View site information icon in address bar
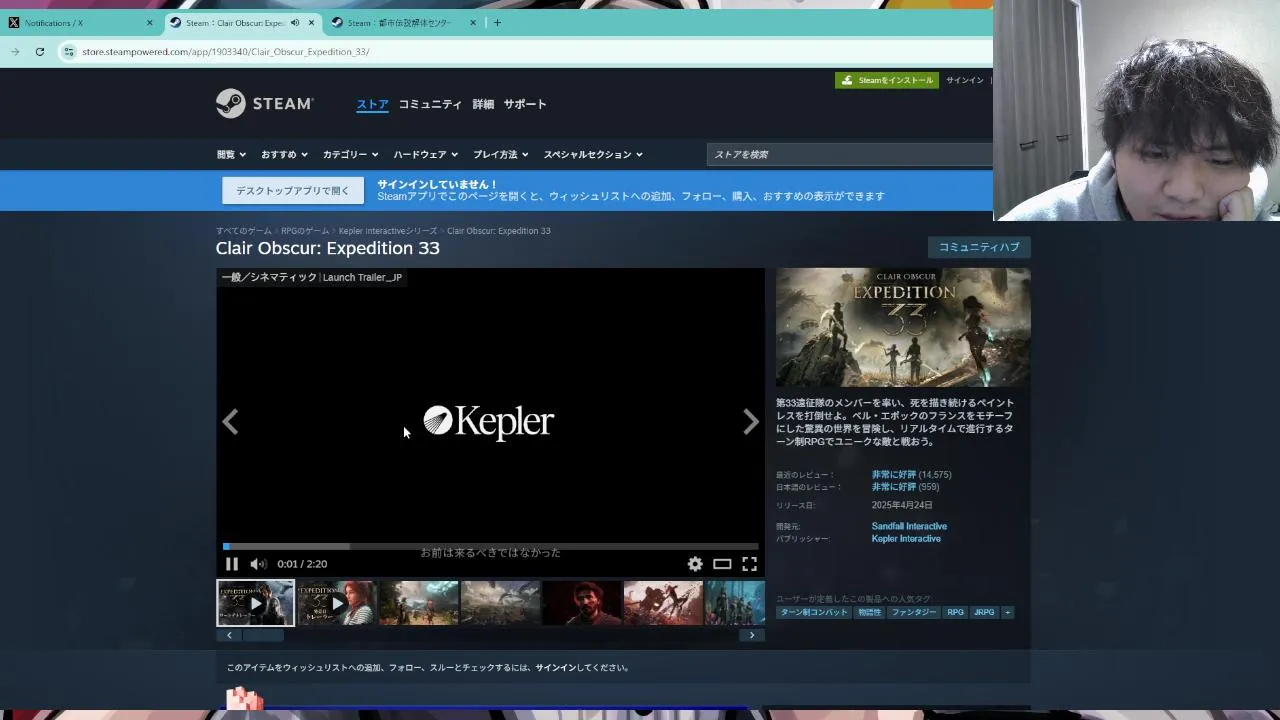 (x=68, y=52)
